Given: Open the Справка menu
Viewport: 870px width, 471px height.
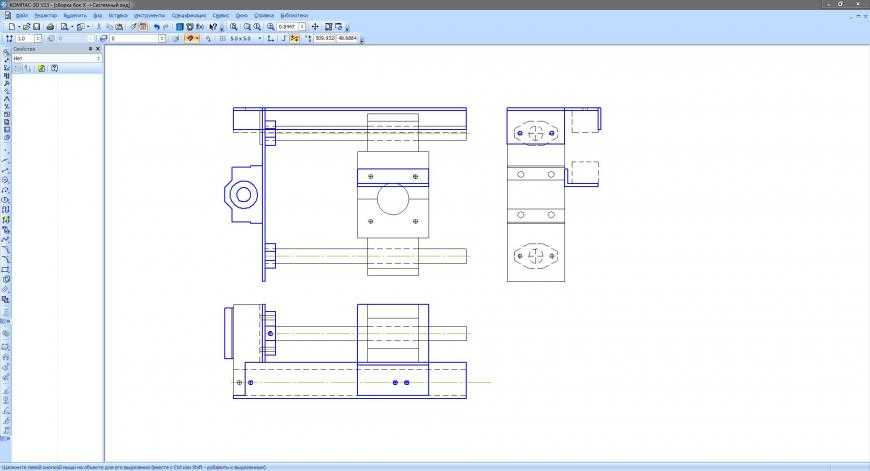Looking at the screenshot, I should 264,16.
